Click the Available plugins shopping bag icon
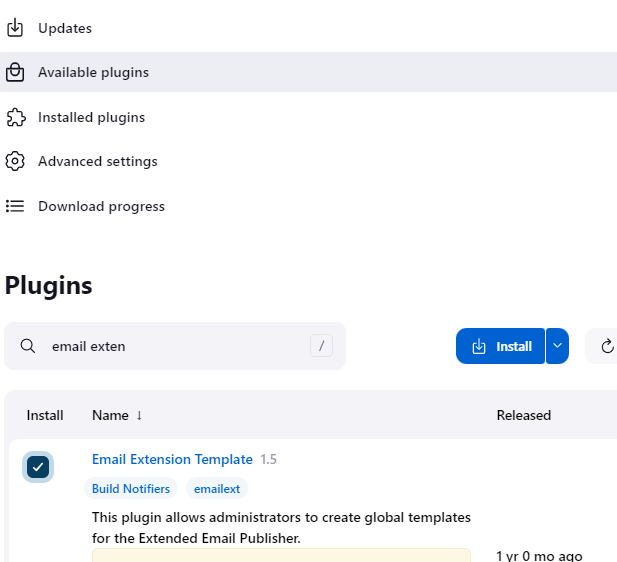617x562 pixels. [x=15, y=72]
